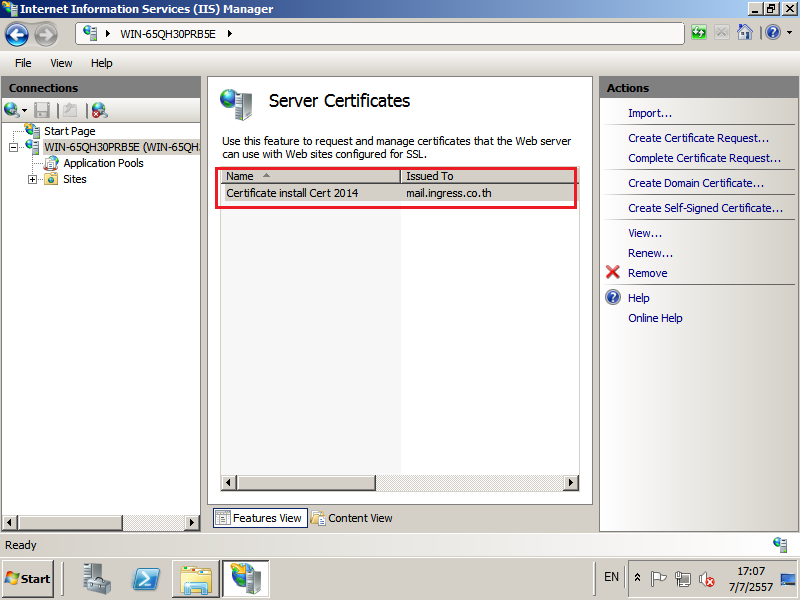
Task: Click the green Refresh page icon
Action: [x=699, y=33]
